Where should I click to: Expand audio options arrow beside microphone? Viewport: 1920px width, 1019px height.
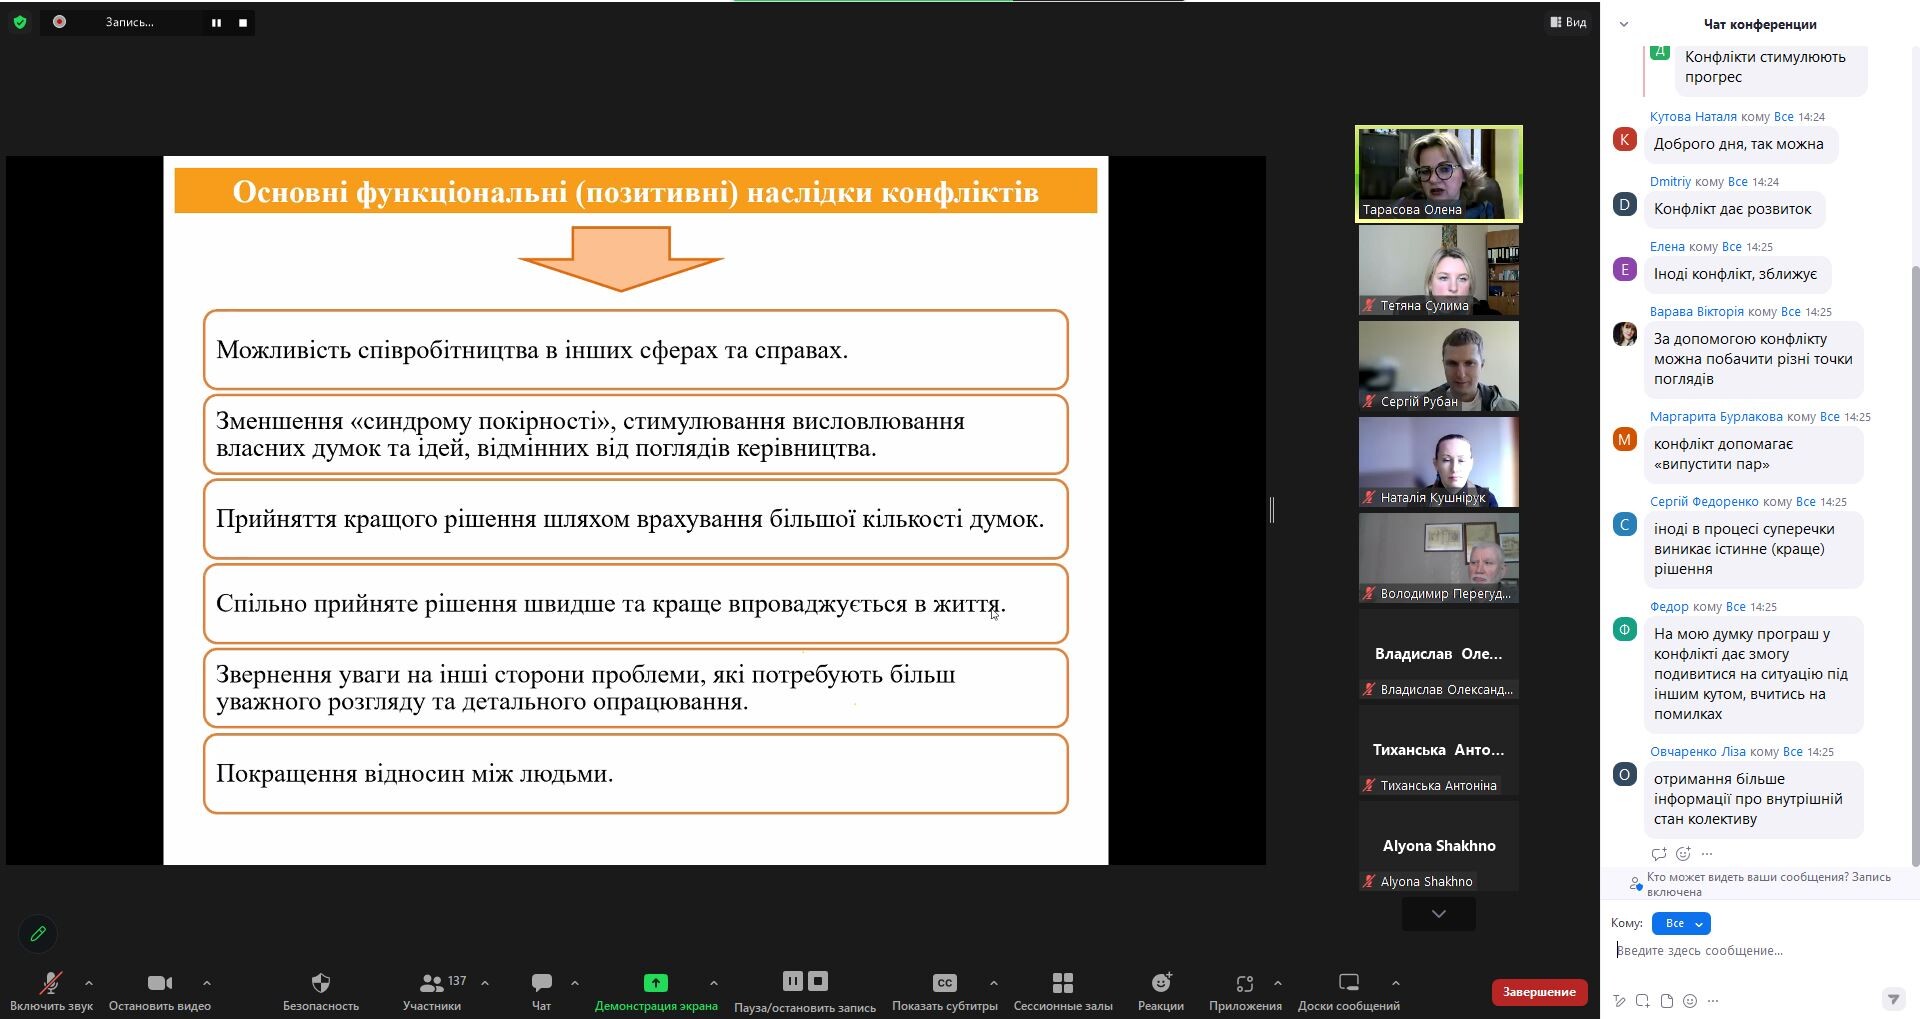point(89,983)
